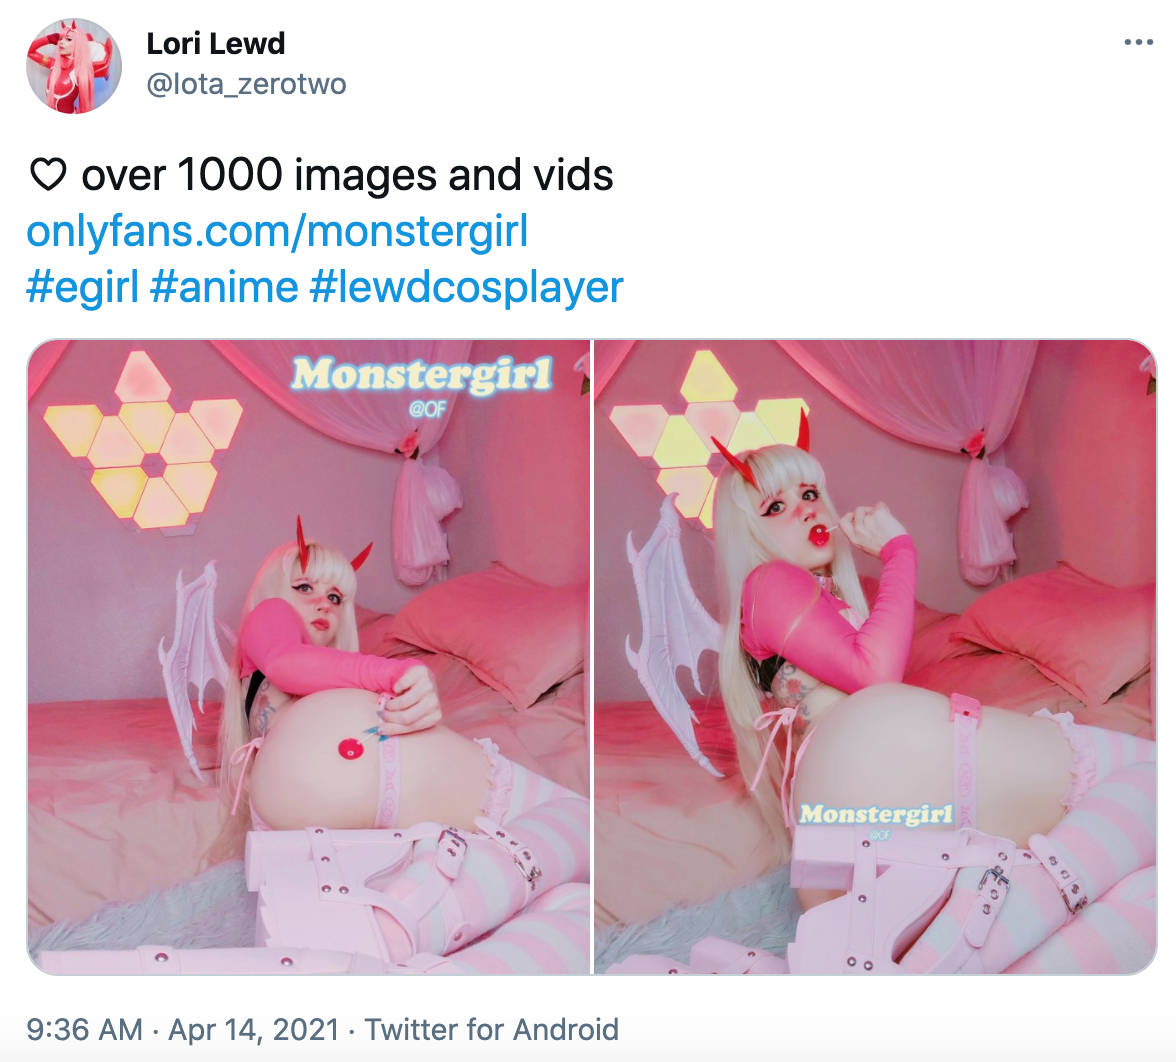
Task: Open the #anime hashtag
Action: pyautogui.click(x=224, y=287)
